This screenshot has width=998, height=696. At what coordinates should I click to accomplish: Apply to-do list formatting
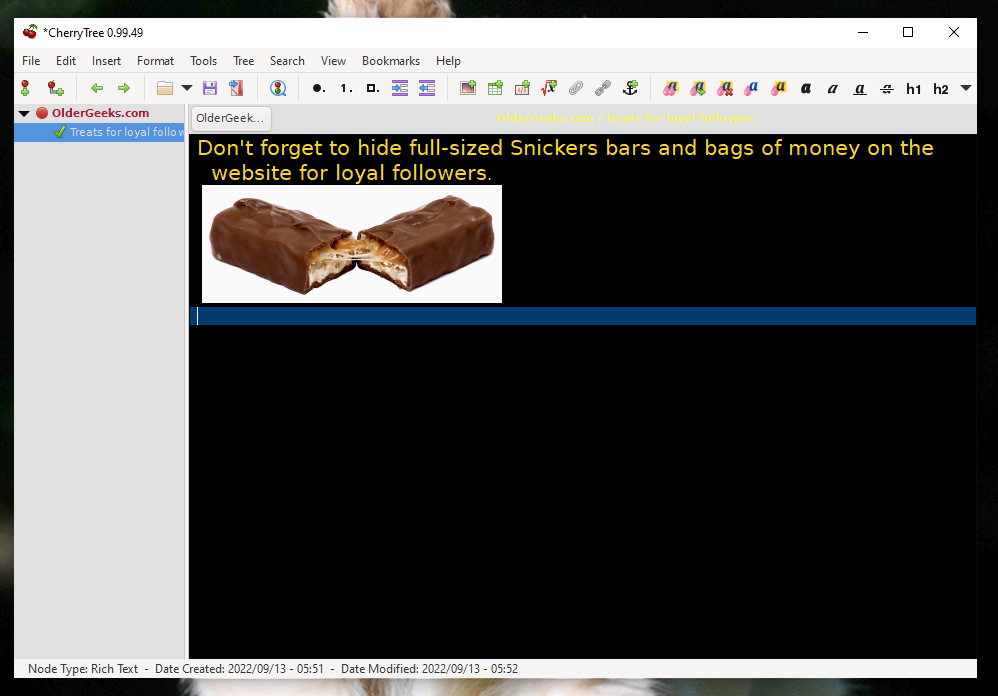tap(373, 88)
